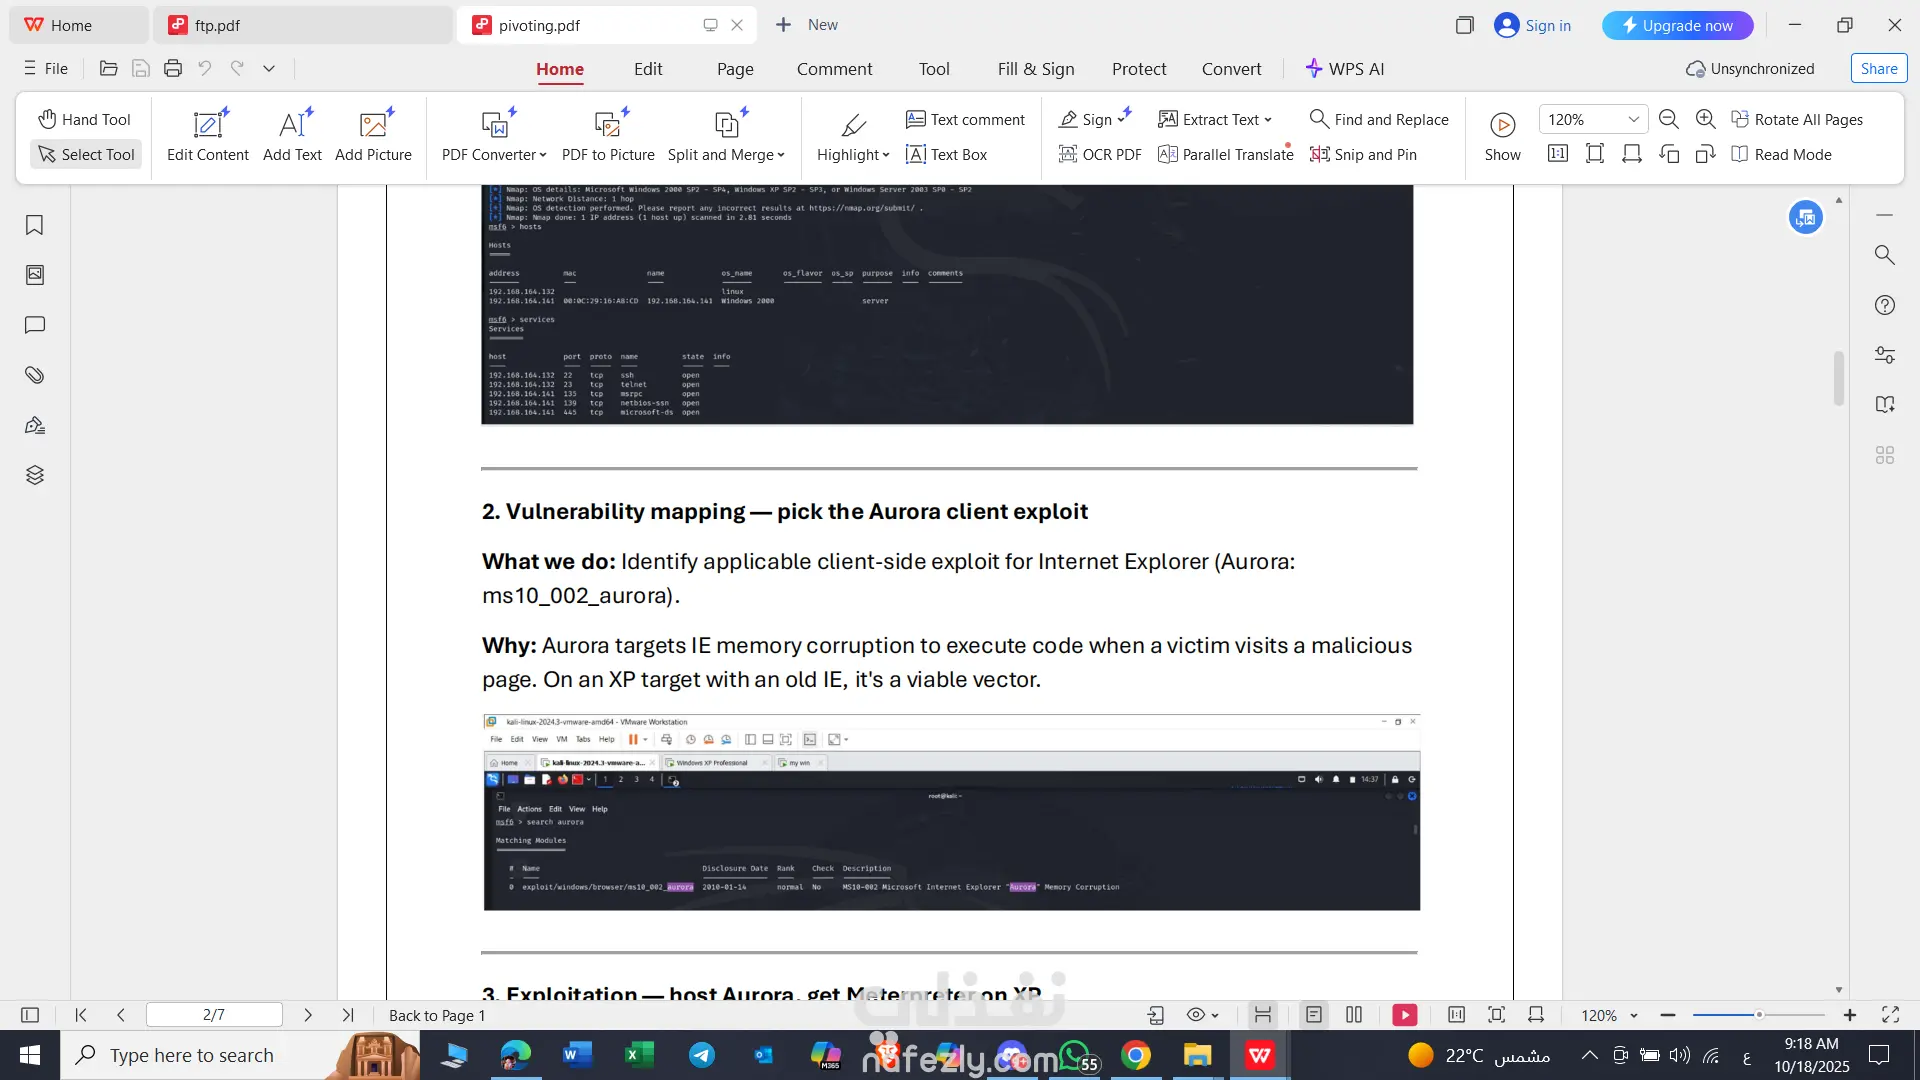Click the Edit Content tool
The height and width of the screenshot is (1080, 1920).
tap(208, 136)
